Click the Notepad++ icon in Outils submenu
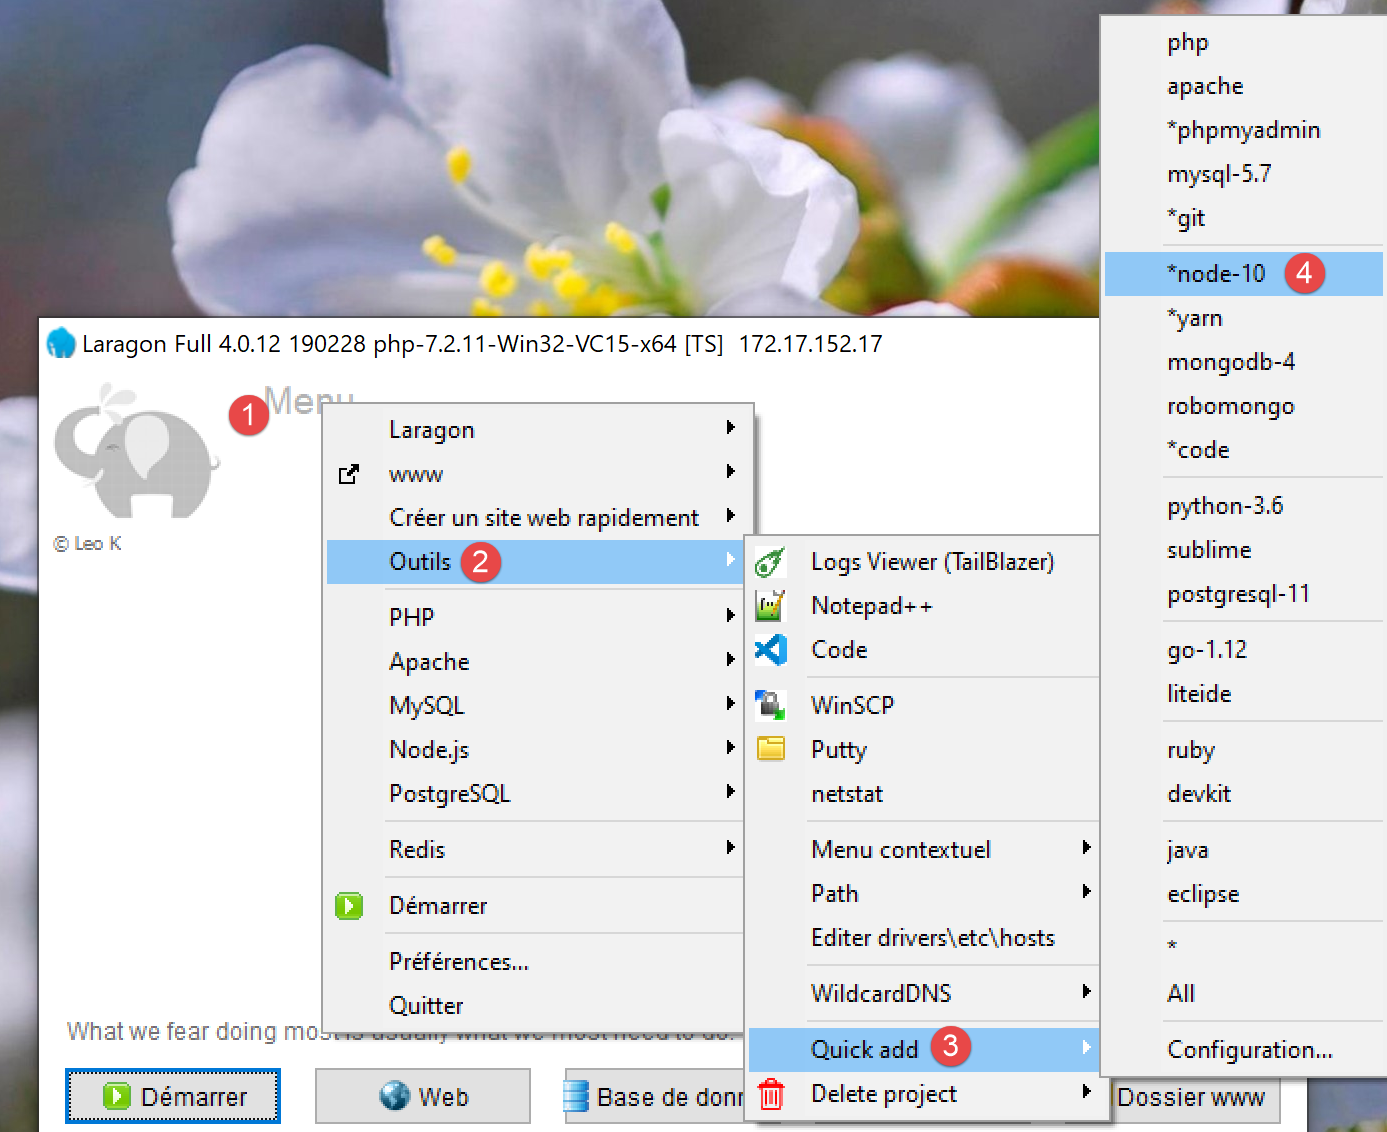1387x1132 pixels. click(x=770, y=606)
